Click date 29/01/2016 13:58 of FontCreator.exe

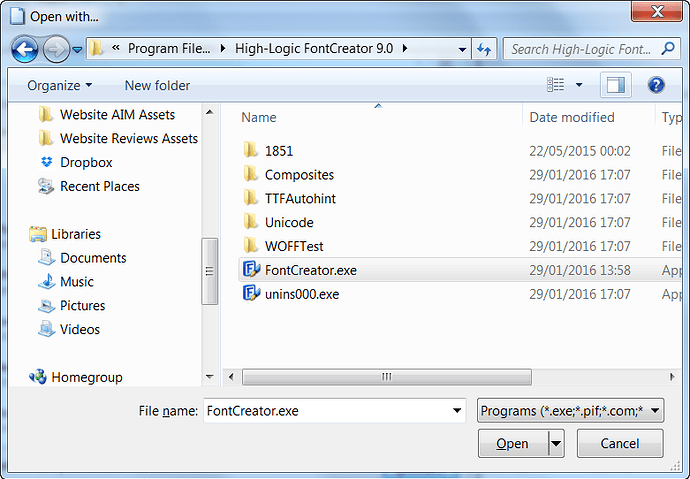click(580, 270)
